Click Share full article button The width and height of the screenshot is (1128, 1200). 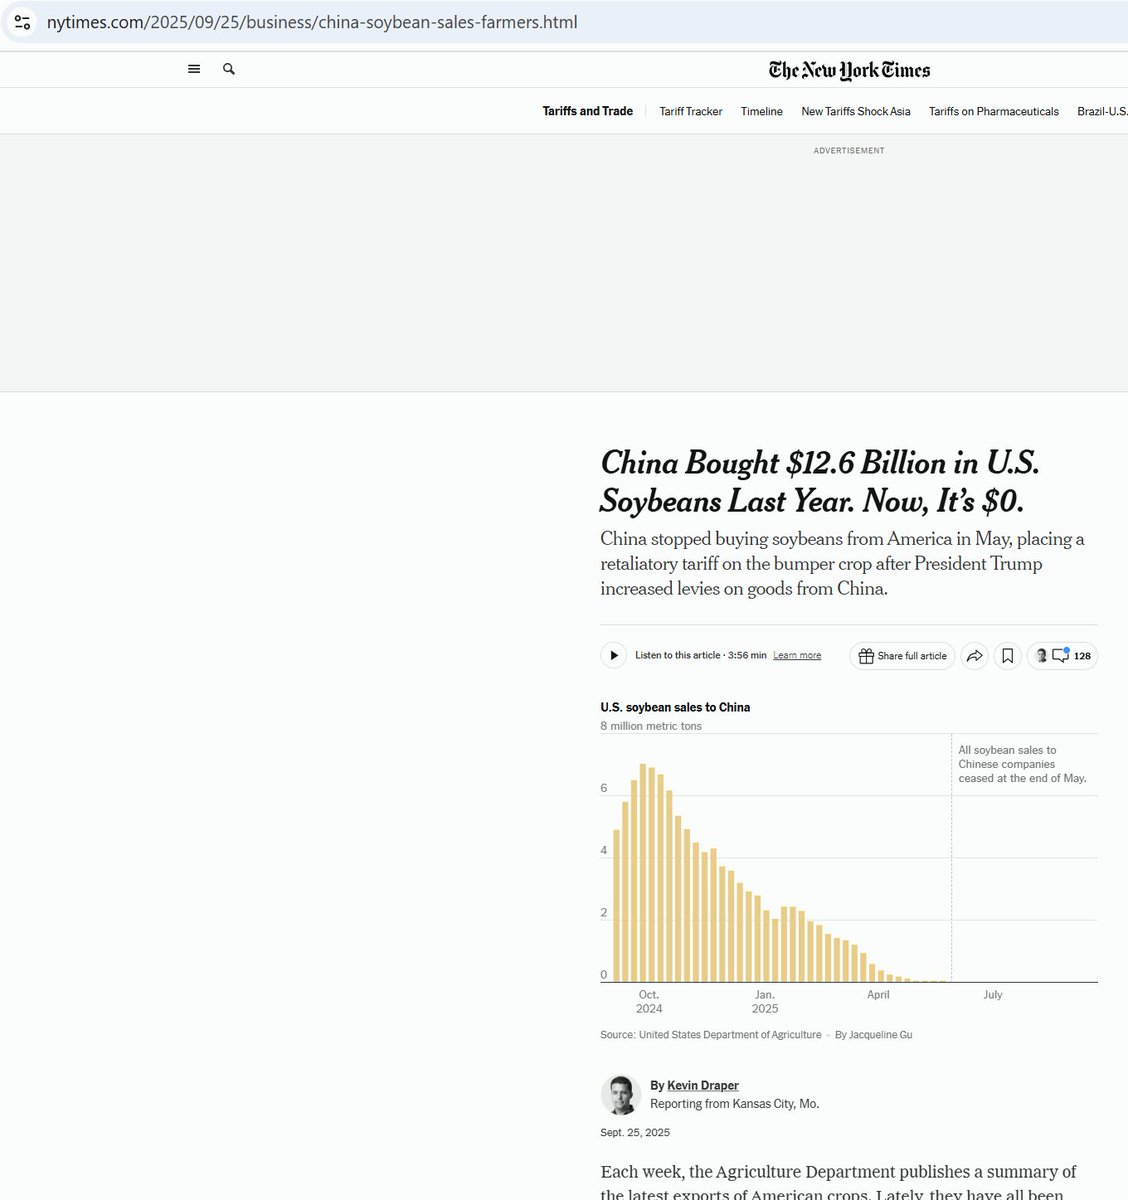point(902,656)
